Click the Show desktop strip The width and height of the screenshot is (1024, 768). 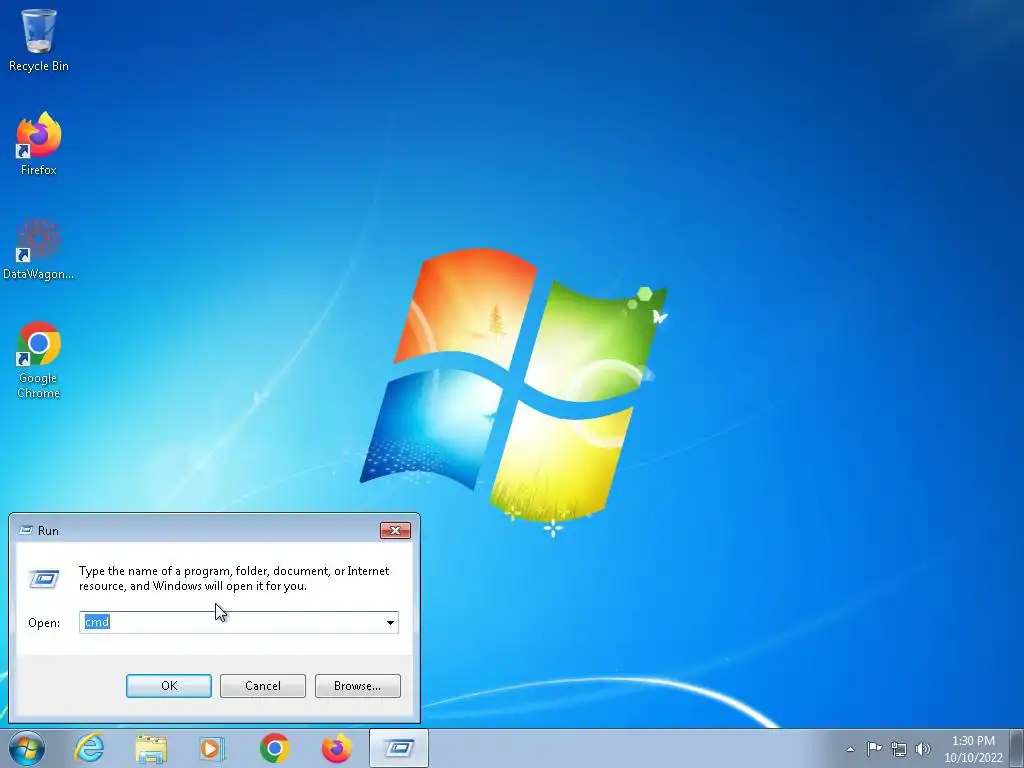tap(1019, 748)
